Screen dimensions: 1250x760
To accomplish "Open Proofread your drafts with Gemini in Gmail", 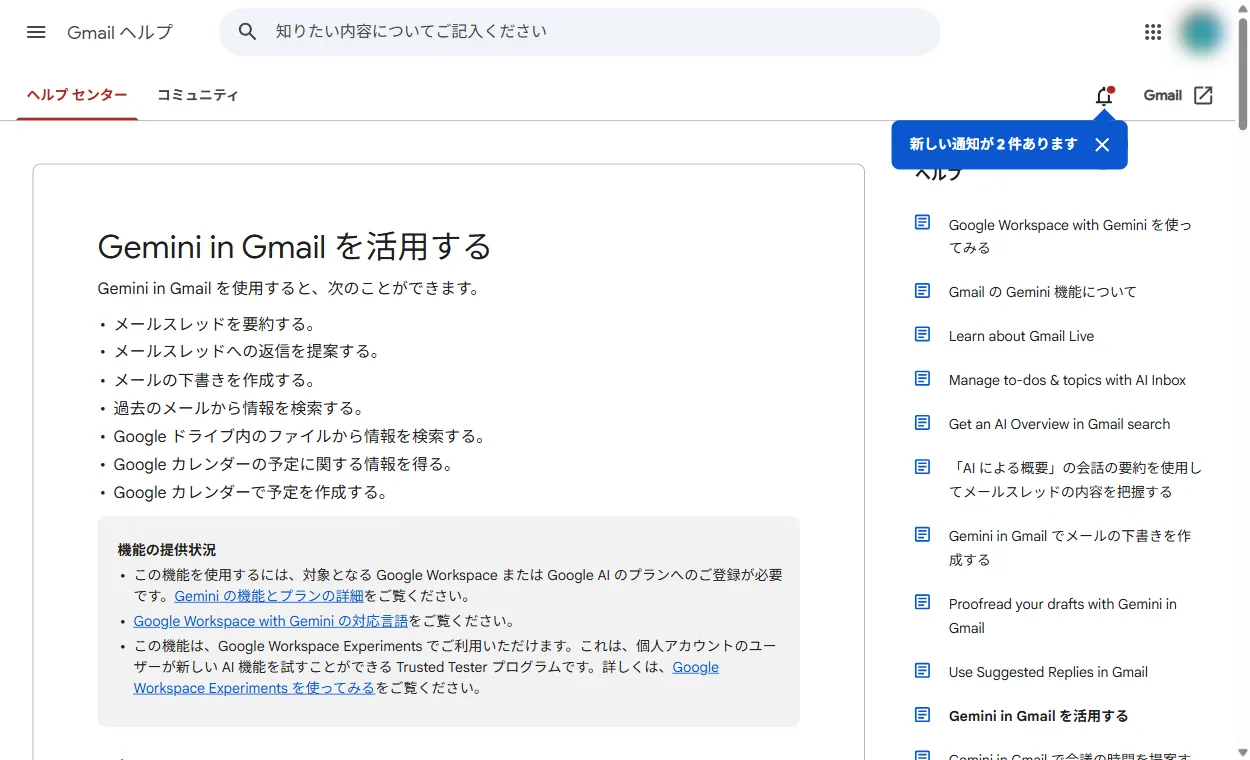I will click(1063, 616).
